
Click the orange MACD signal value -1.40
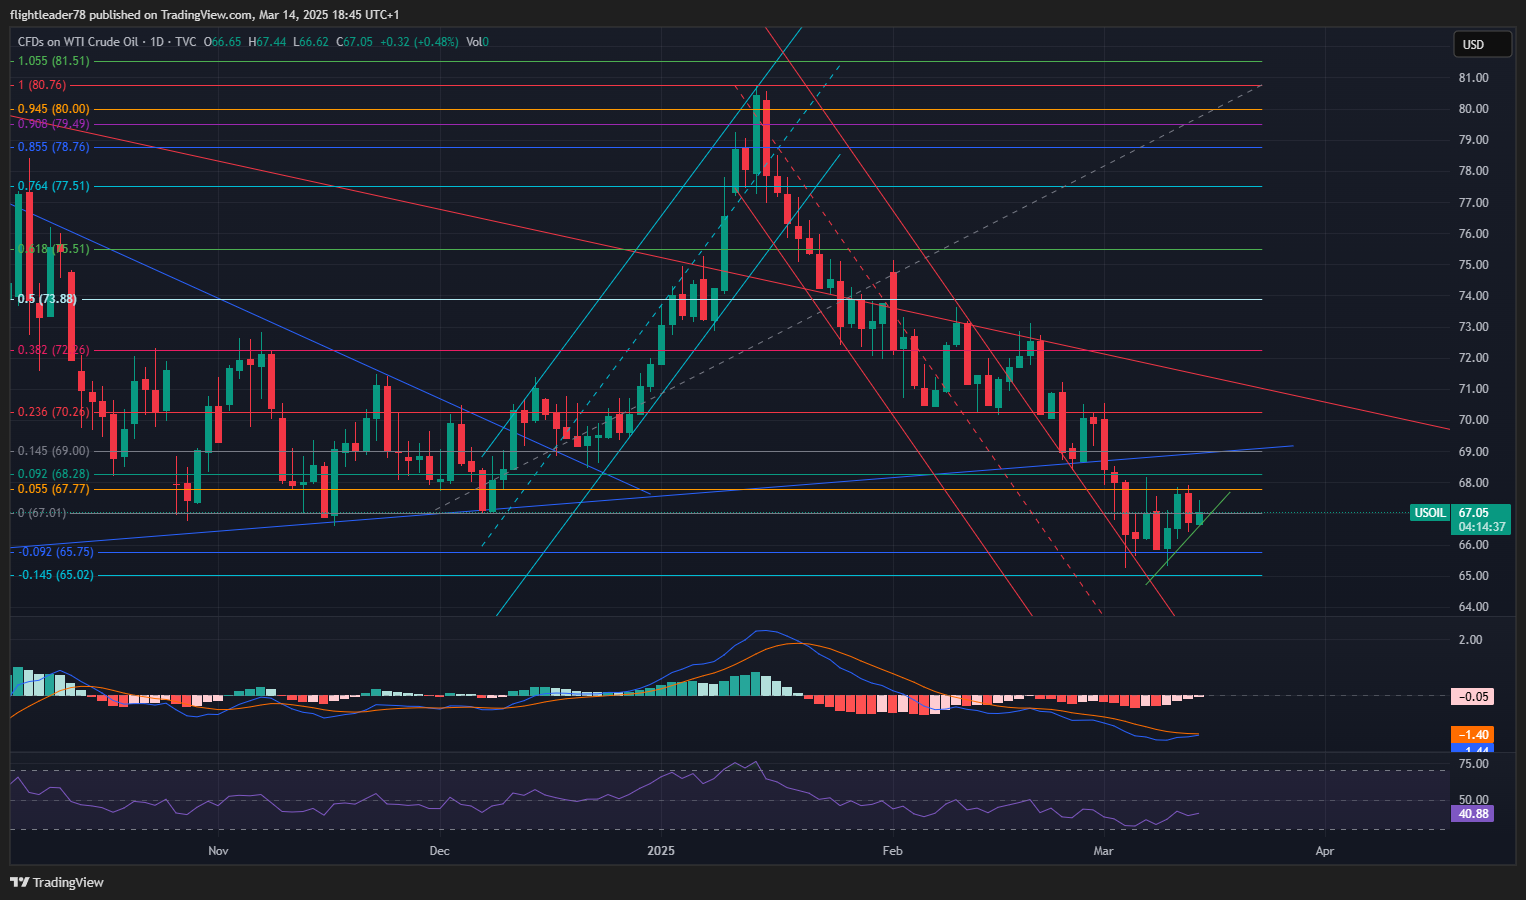(1473, 735)
